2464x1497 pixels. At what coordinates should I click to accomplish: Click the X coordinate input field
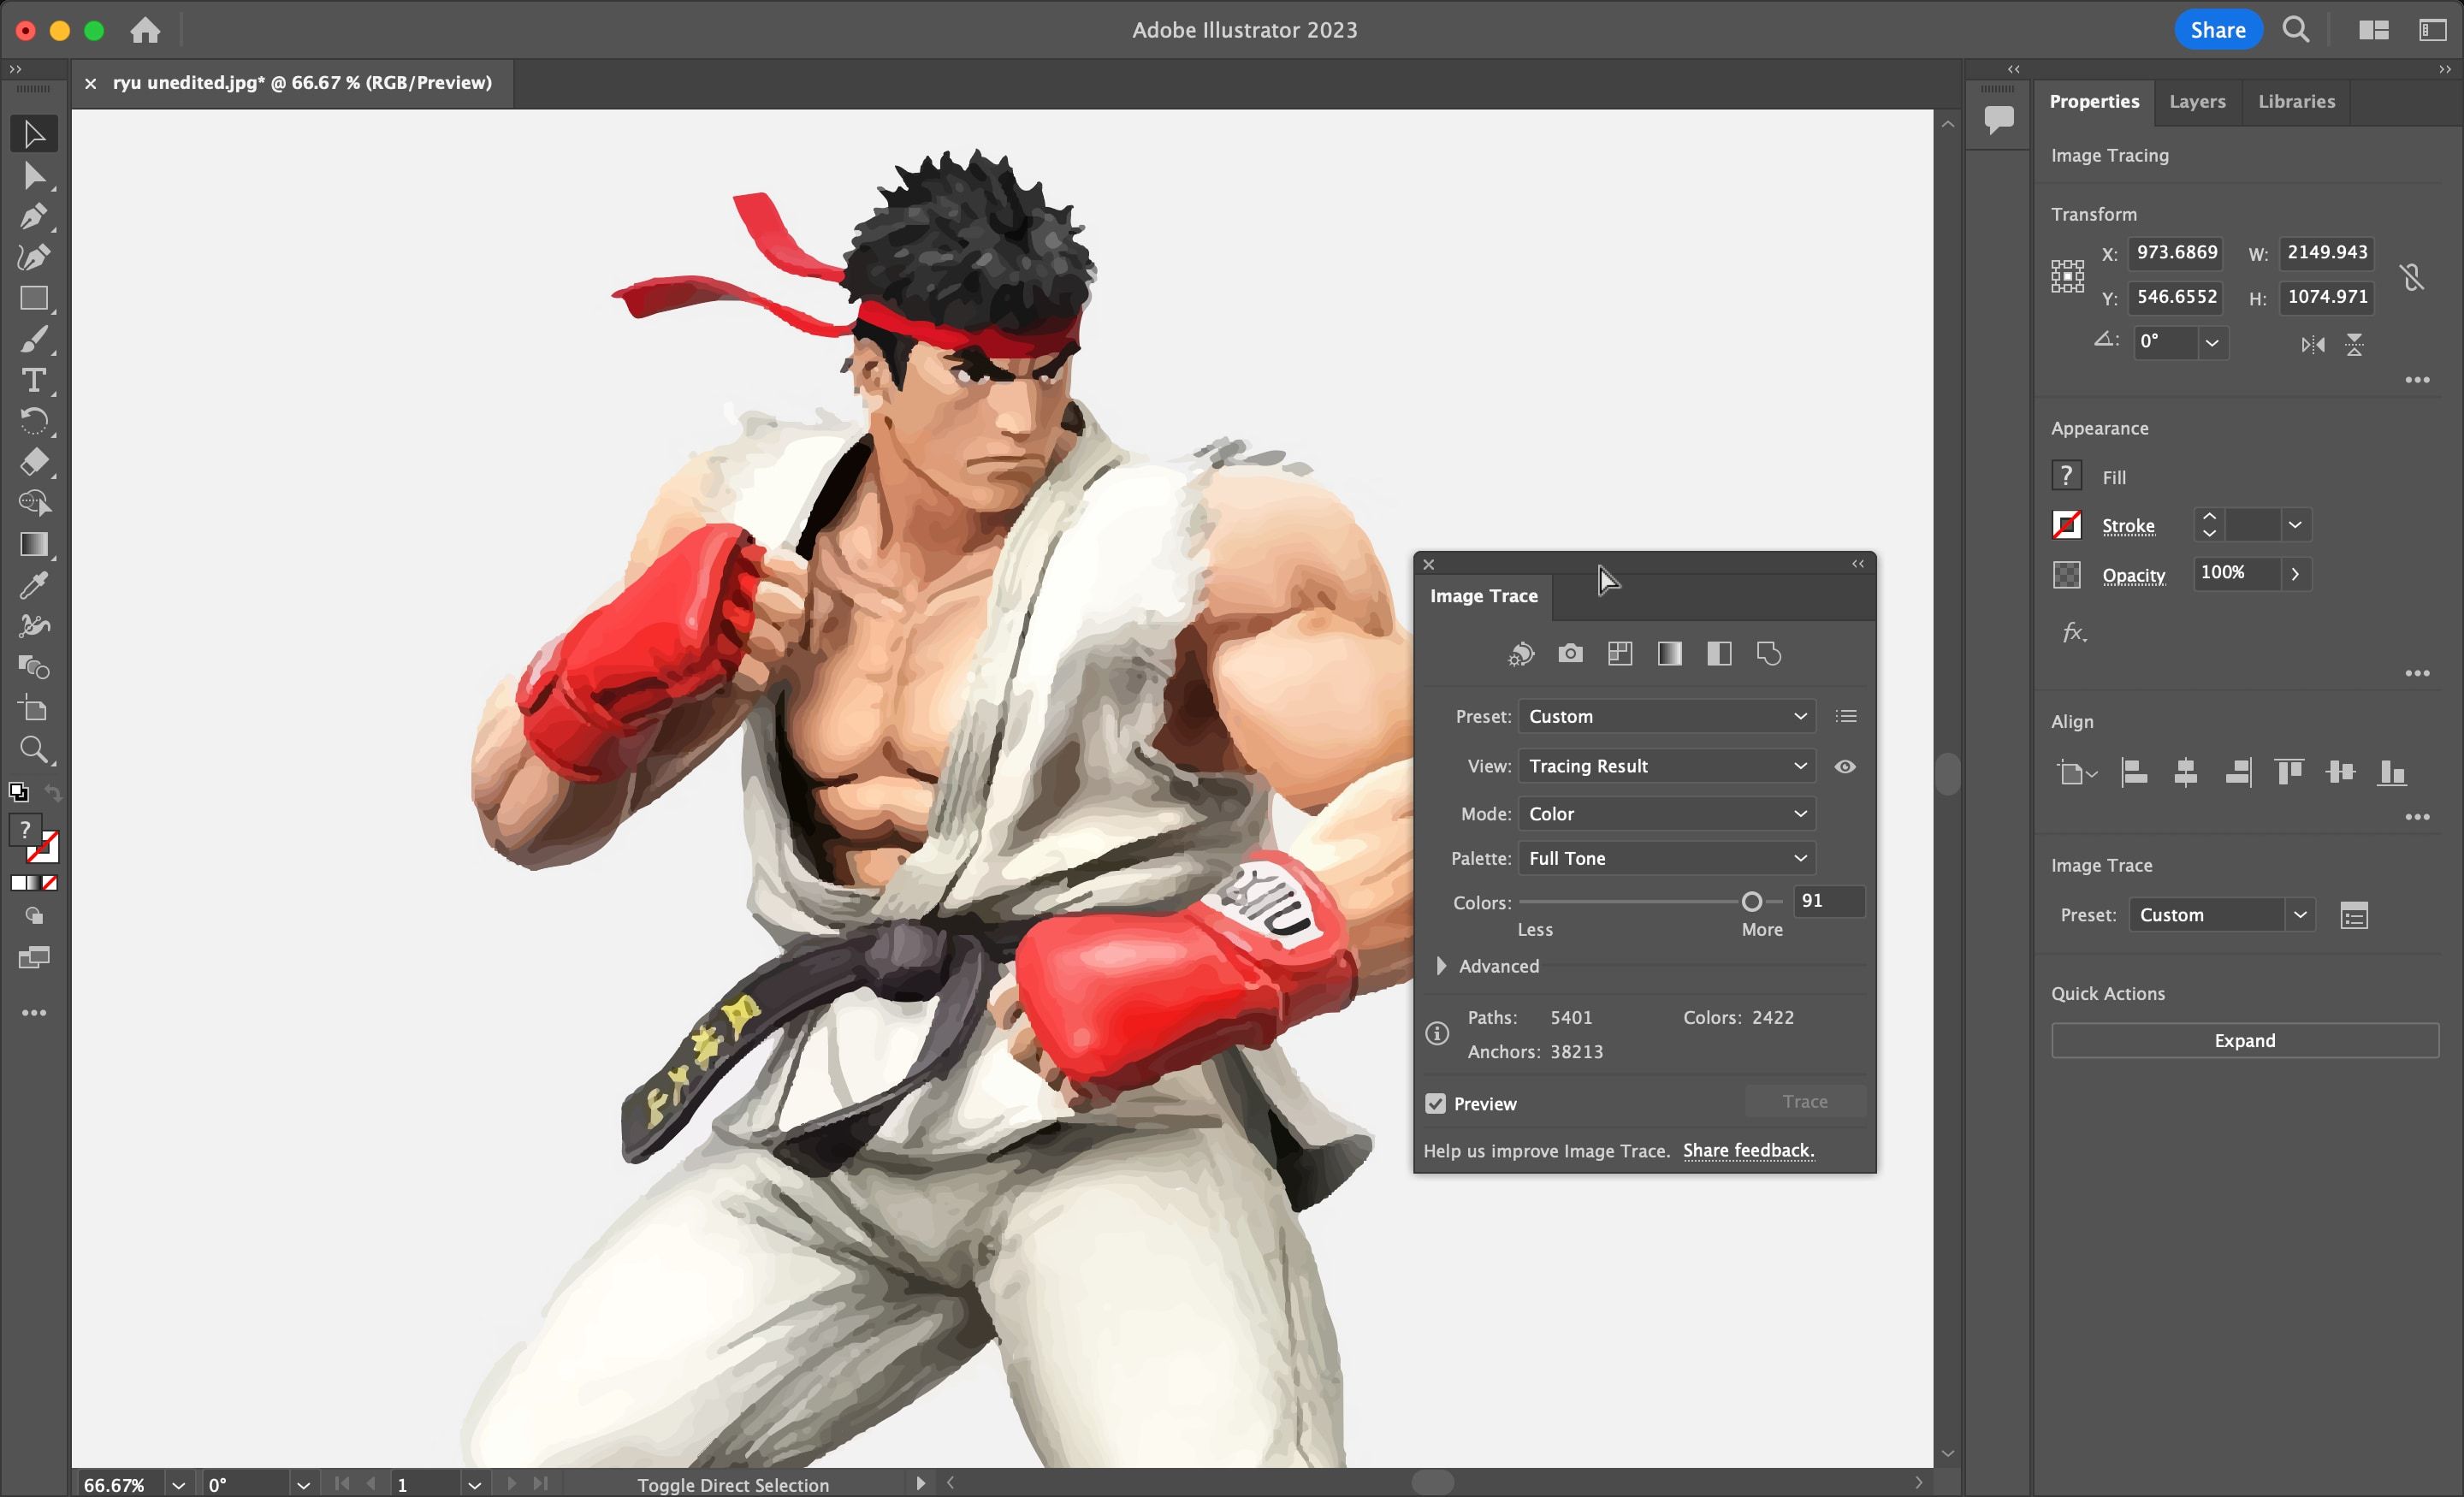pyautogui.click(x=2176, y=253)
